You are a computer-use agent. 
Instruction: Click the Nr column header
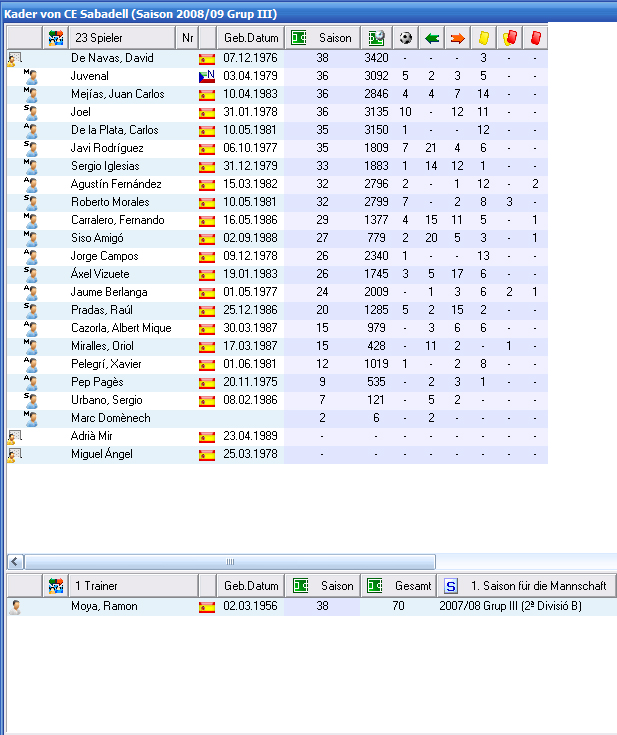click(x=188, y=38)
